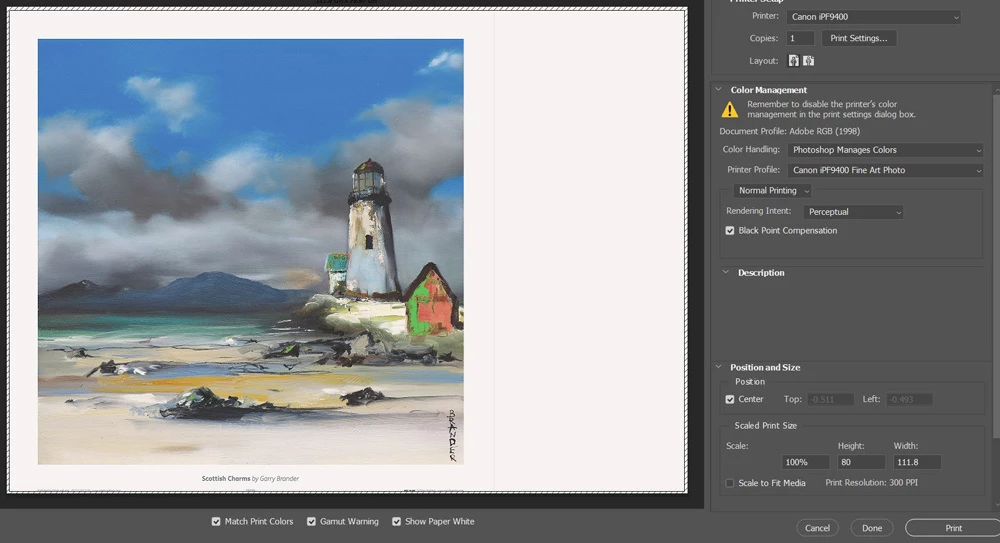Enable Scale to Fit Media

tap(730, 483)
